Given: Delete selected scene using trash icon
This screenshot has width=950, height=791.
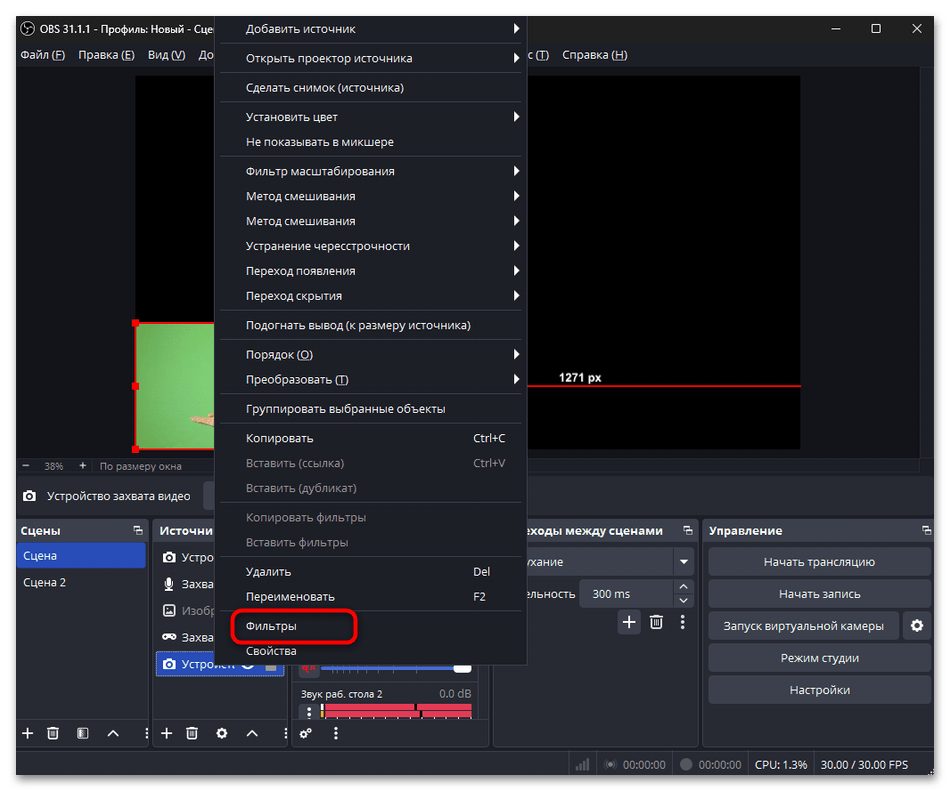Looking at the screenshot, I should [54, 733].
